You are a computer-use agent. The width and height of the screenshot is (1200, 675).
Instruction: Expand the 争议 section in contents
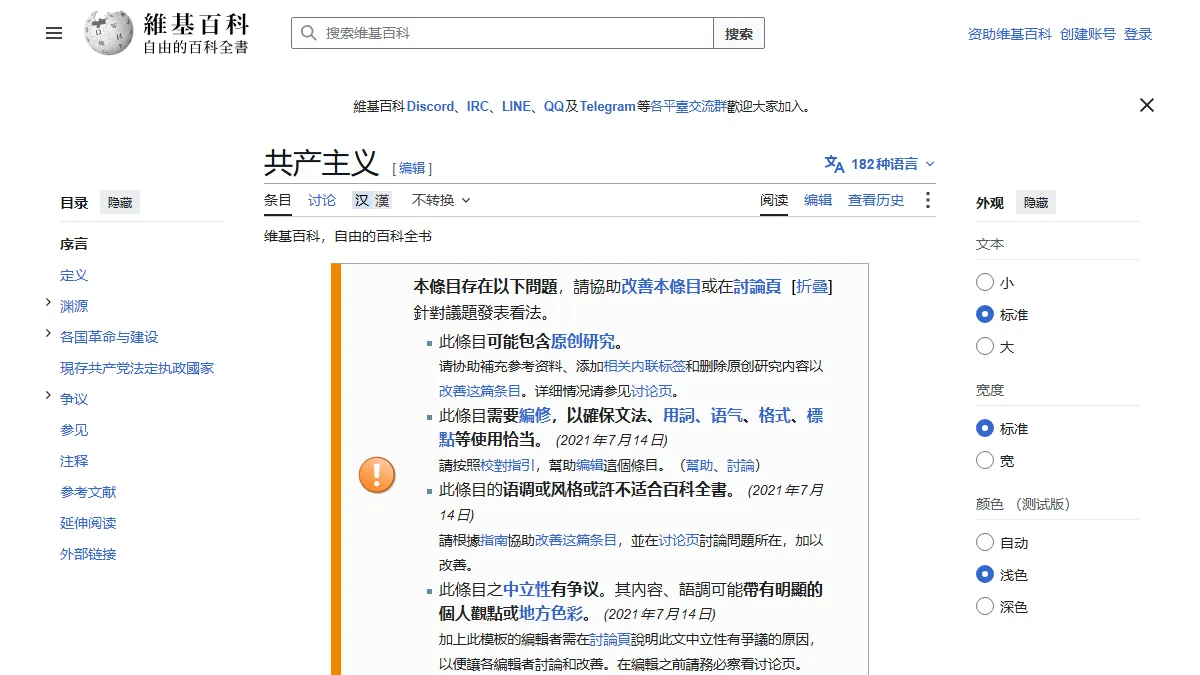point(48,396)
